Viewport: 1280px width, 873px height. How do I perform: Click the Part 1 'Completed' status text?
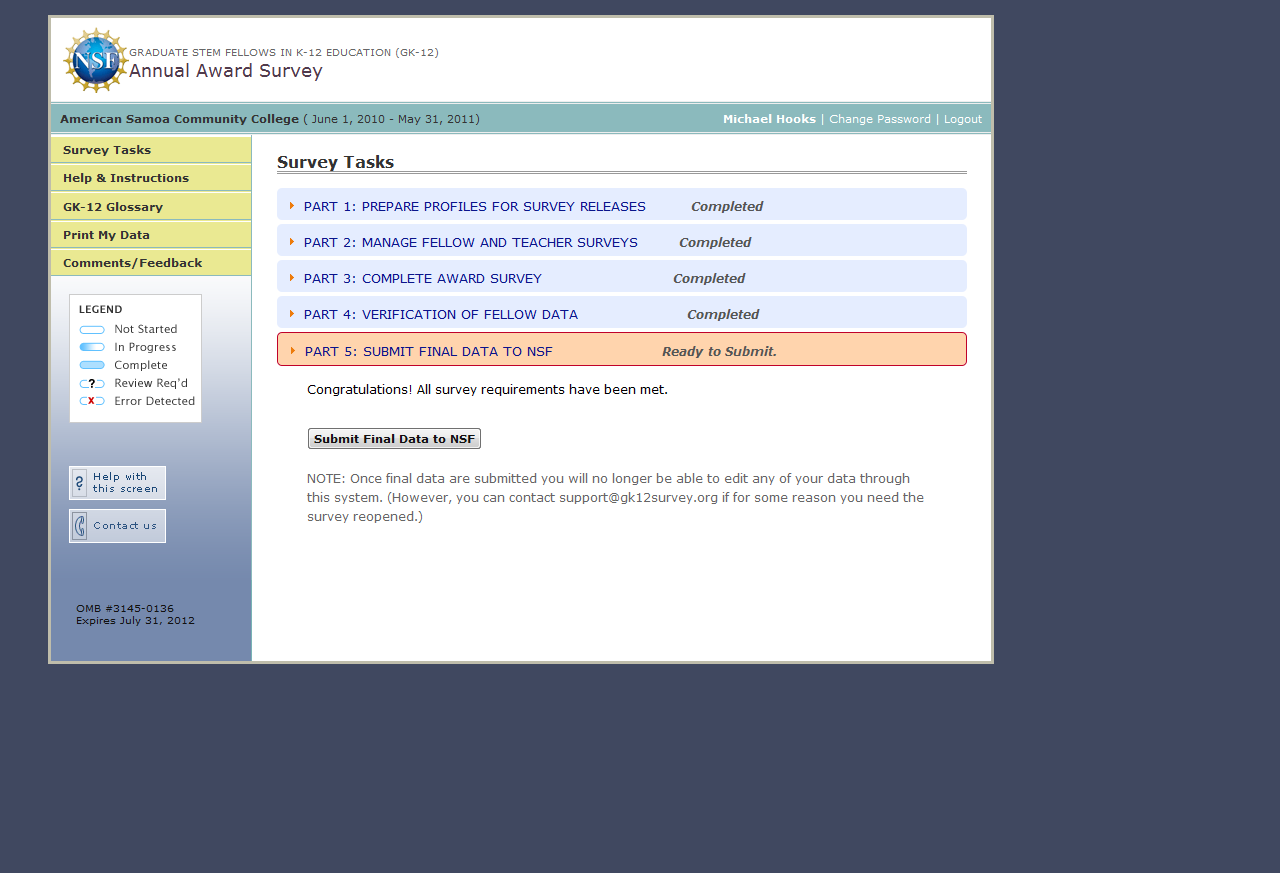(727, 207)
